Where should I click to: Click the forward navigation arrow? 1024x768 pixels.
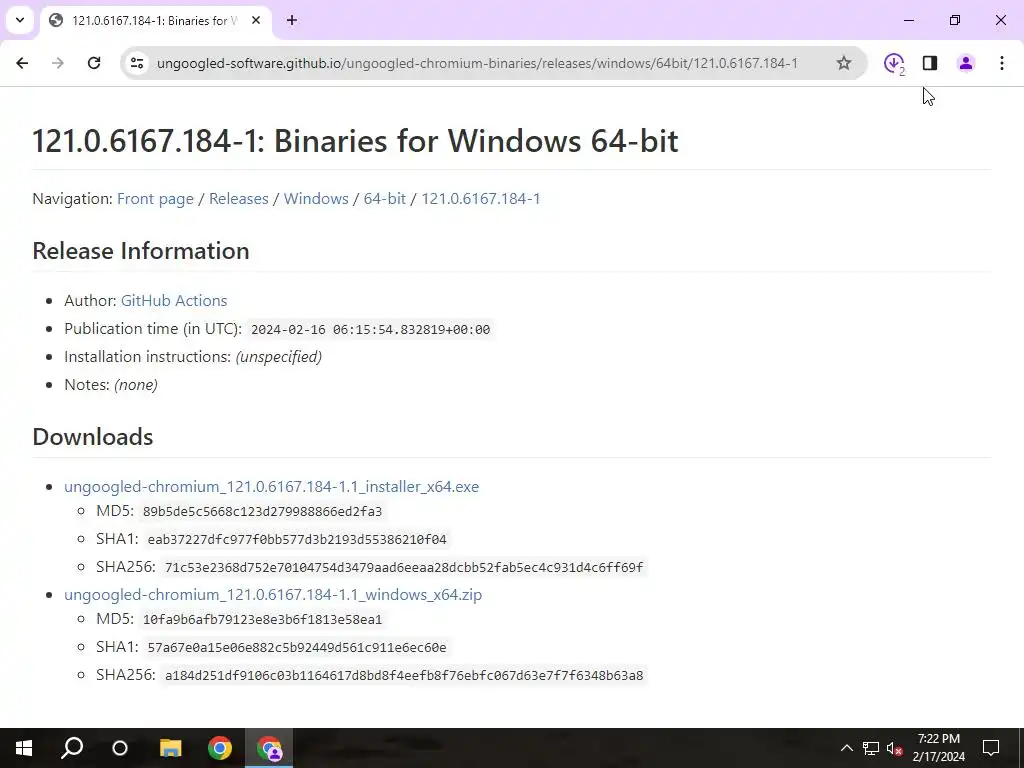pos(58,63)
